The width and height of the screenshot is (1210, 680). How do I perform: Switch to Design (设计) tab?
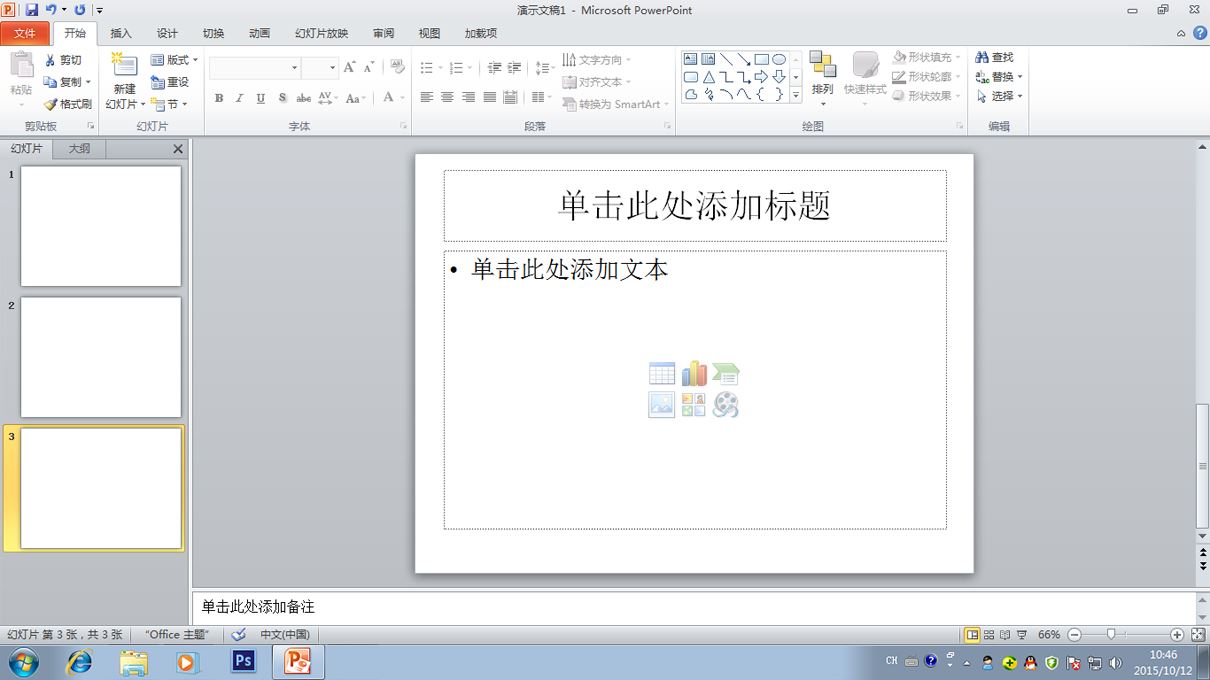pyautogui.click(x=167, y=33)
